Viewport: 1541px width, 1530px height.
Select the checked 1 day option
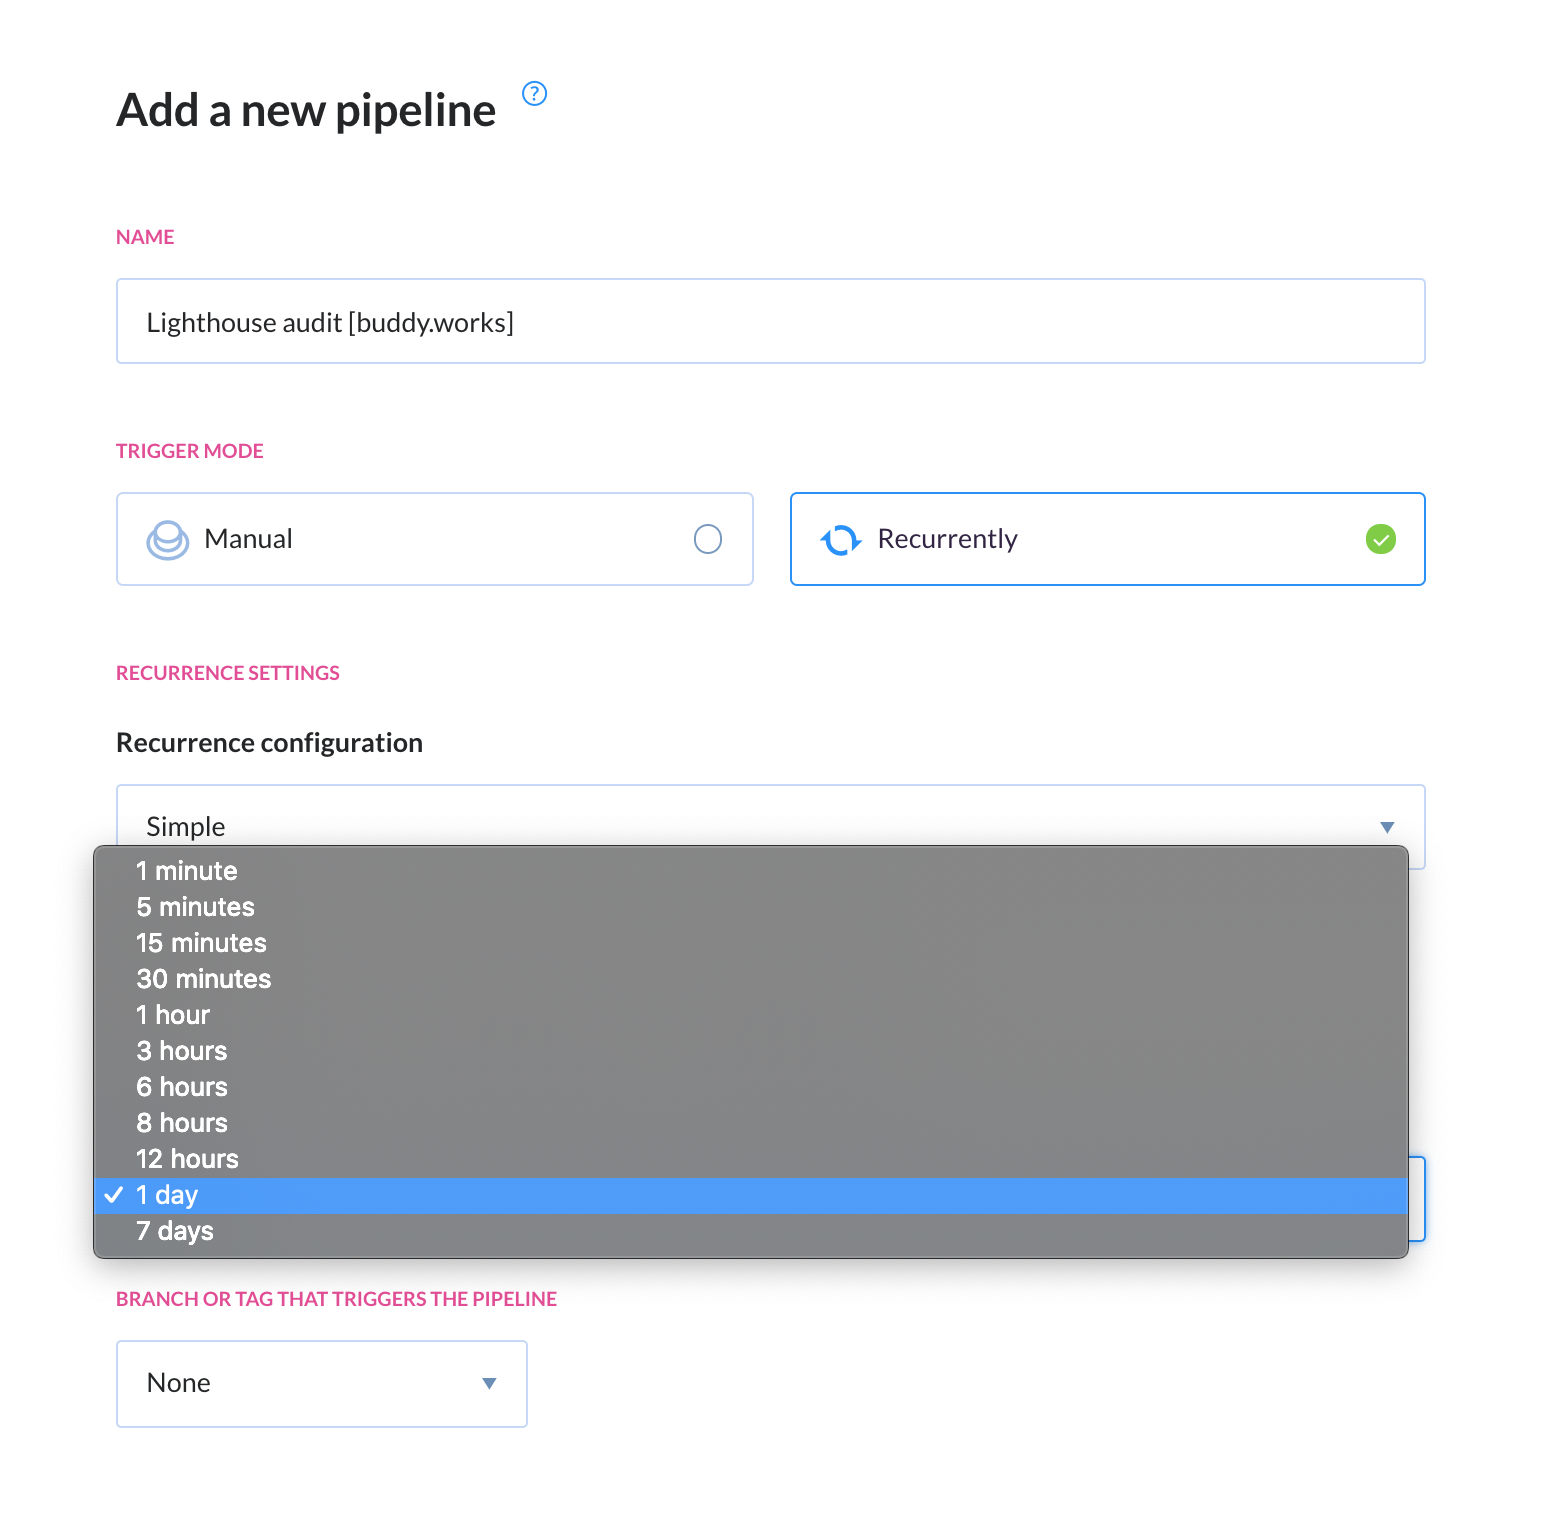click(751, 1195)
